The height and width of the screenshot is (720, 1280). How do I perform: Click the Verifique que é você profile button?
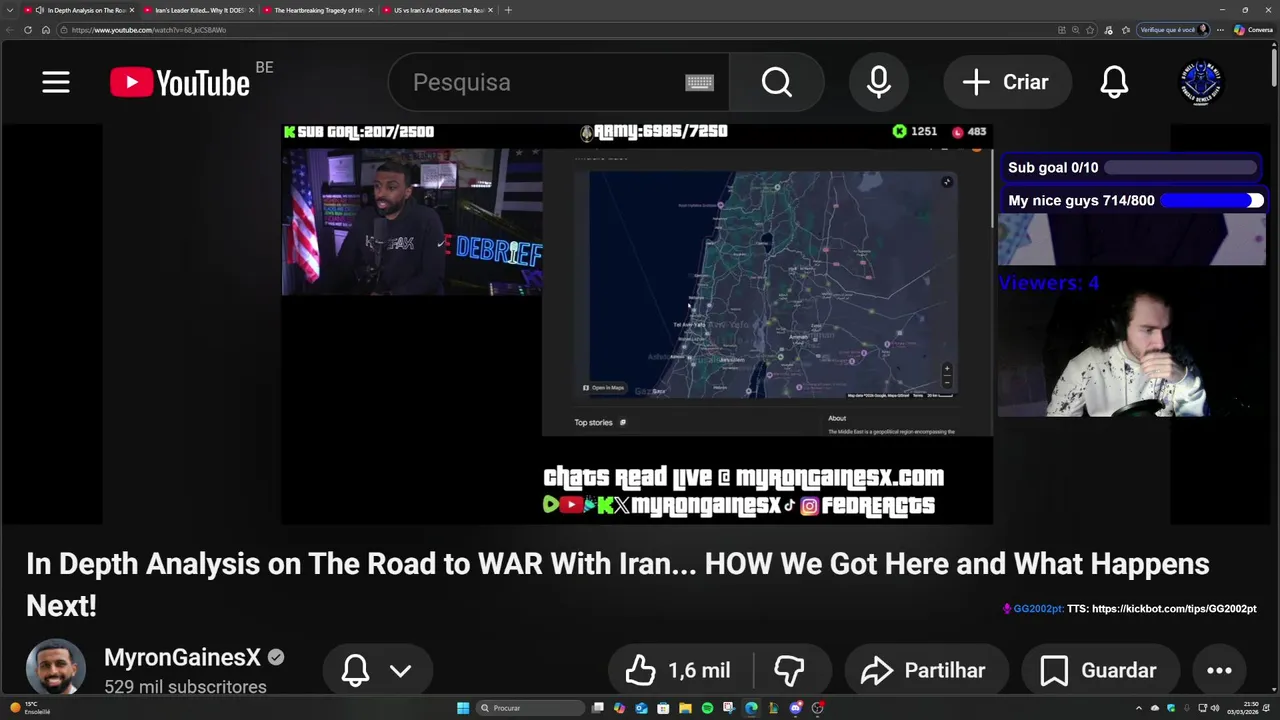click(x=1174, y=30)
